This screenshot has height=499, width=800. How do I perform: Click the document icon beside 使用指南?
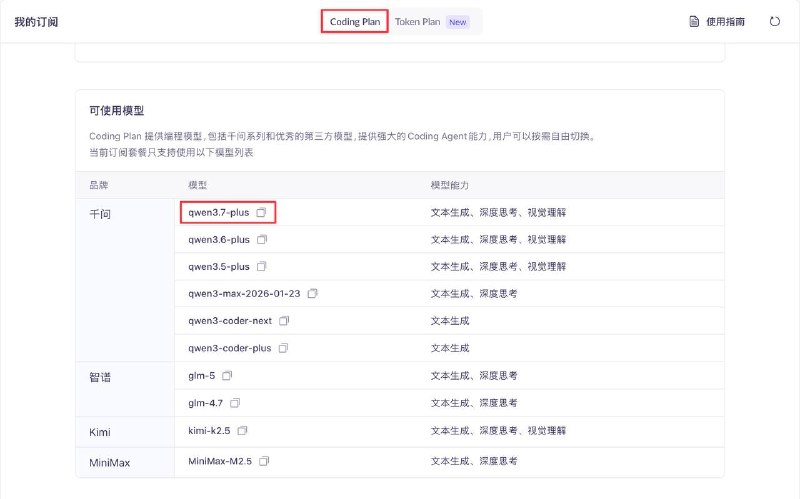tap(694, 21)
